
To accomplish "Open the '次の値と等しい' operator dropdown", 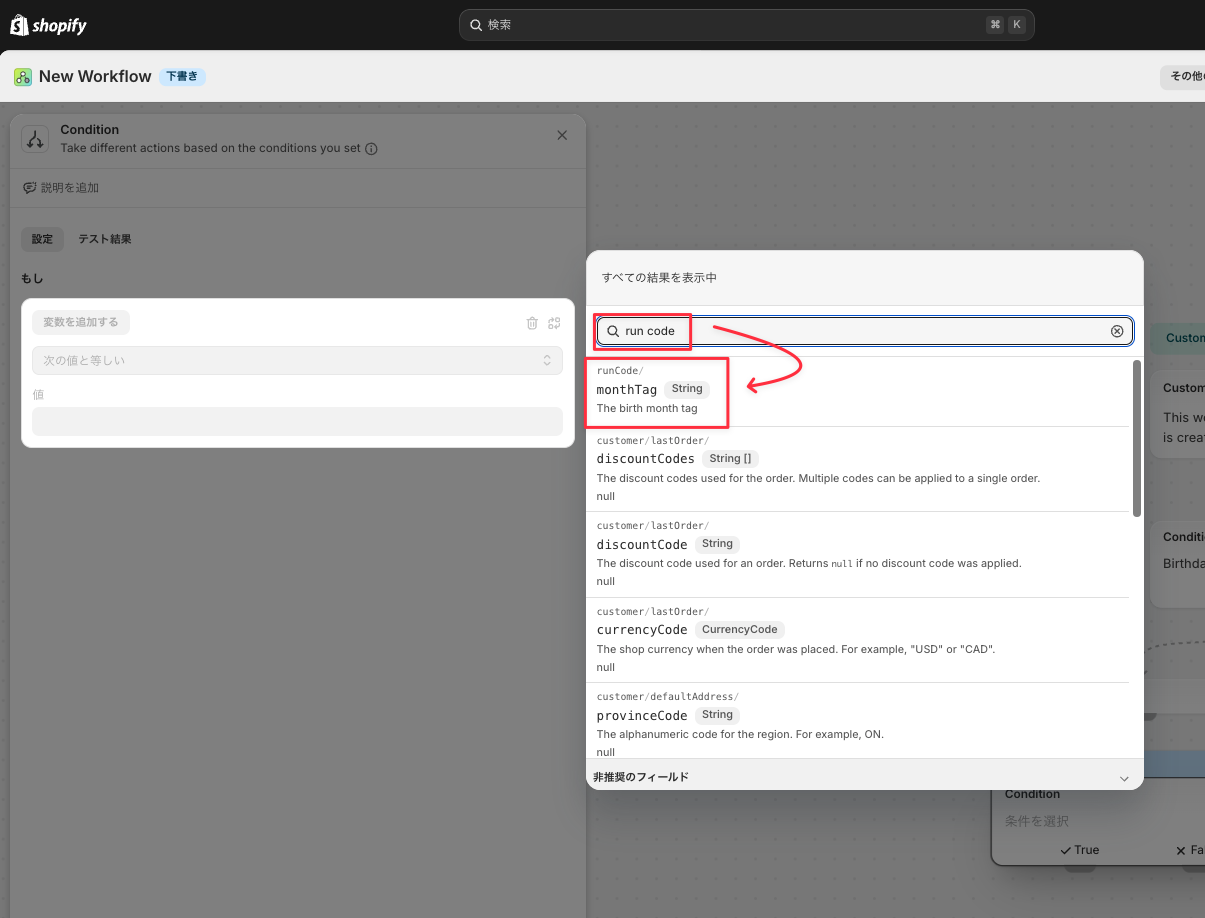I will pyautogui.click(x=297, y=360).
